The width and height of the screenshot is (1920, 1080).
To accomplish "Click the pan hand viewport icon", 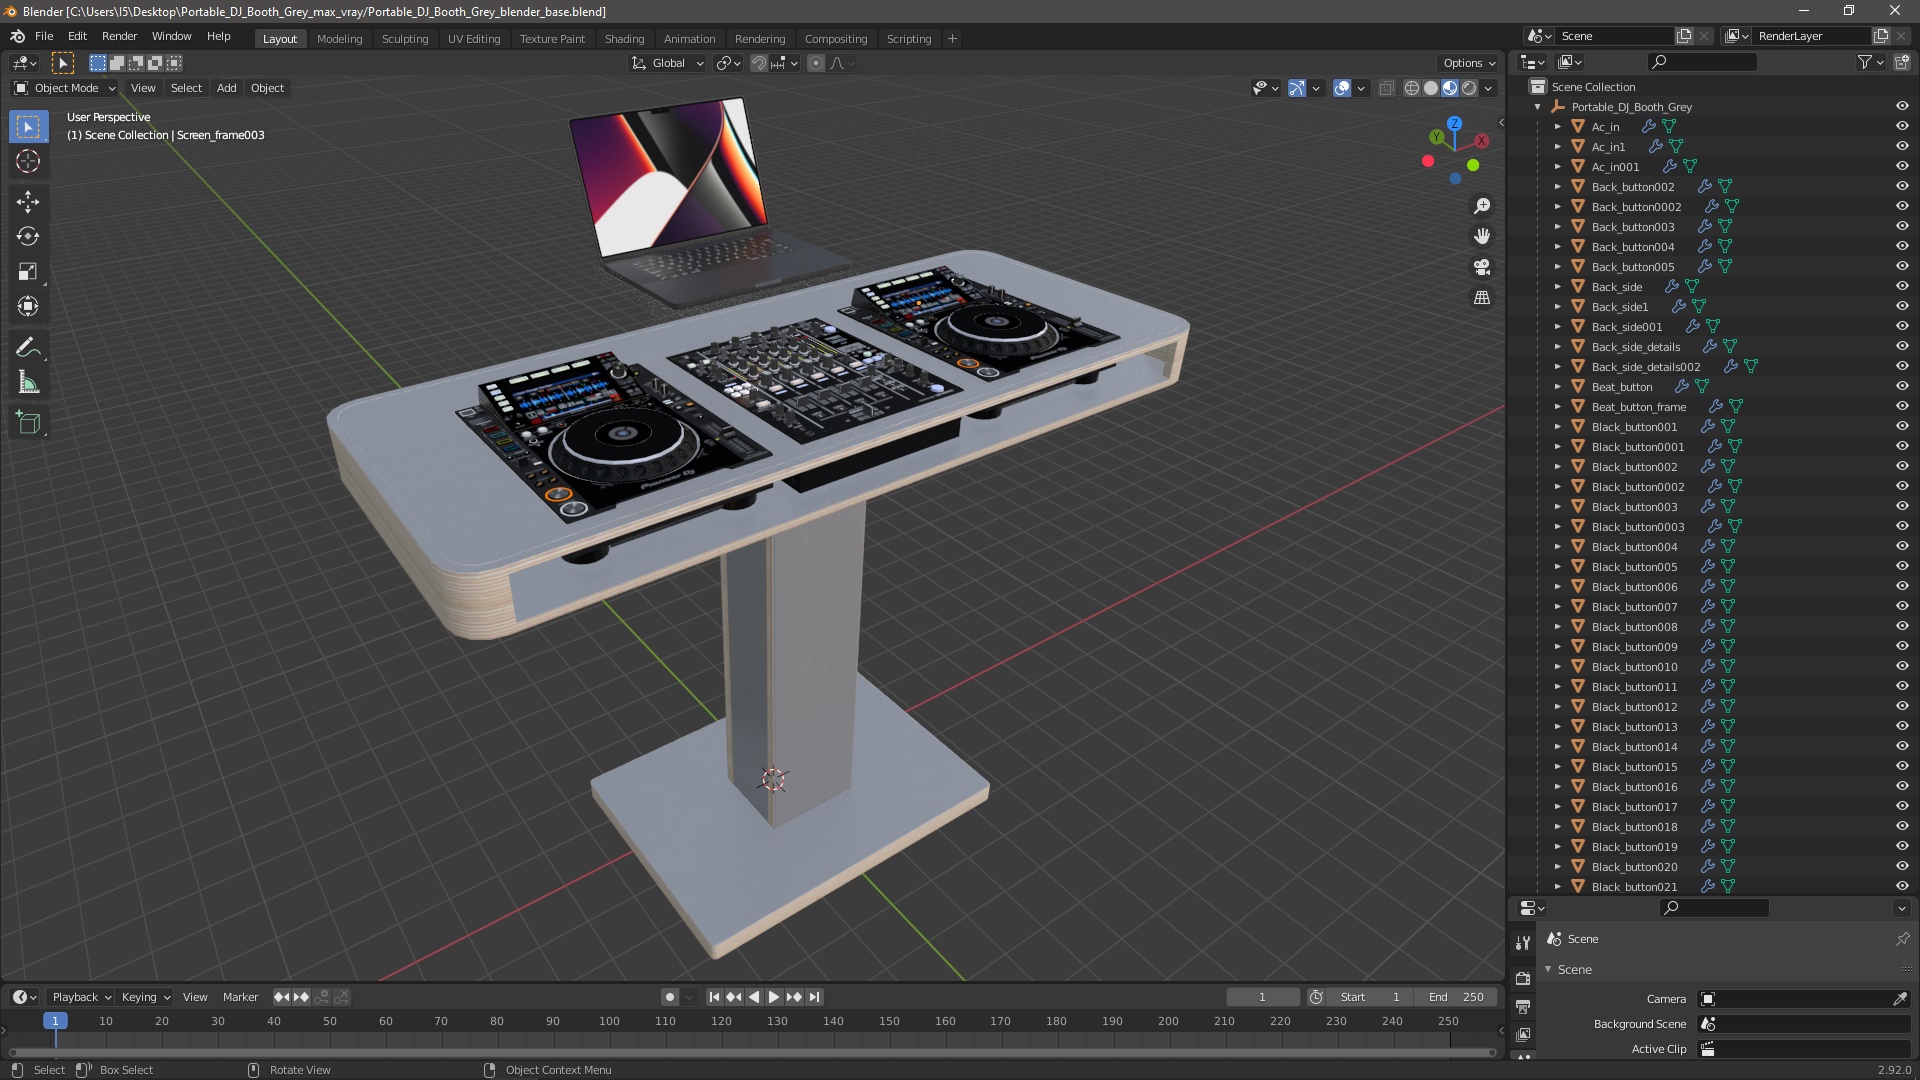I will (x=1482, y=236).
